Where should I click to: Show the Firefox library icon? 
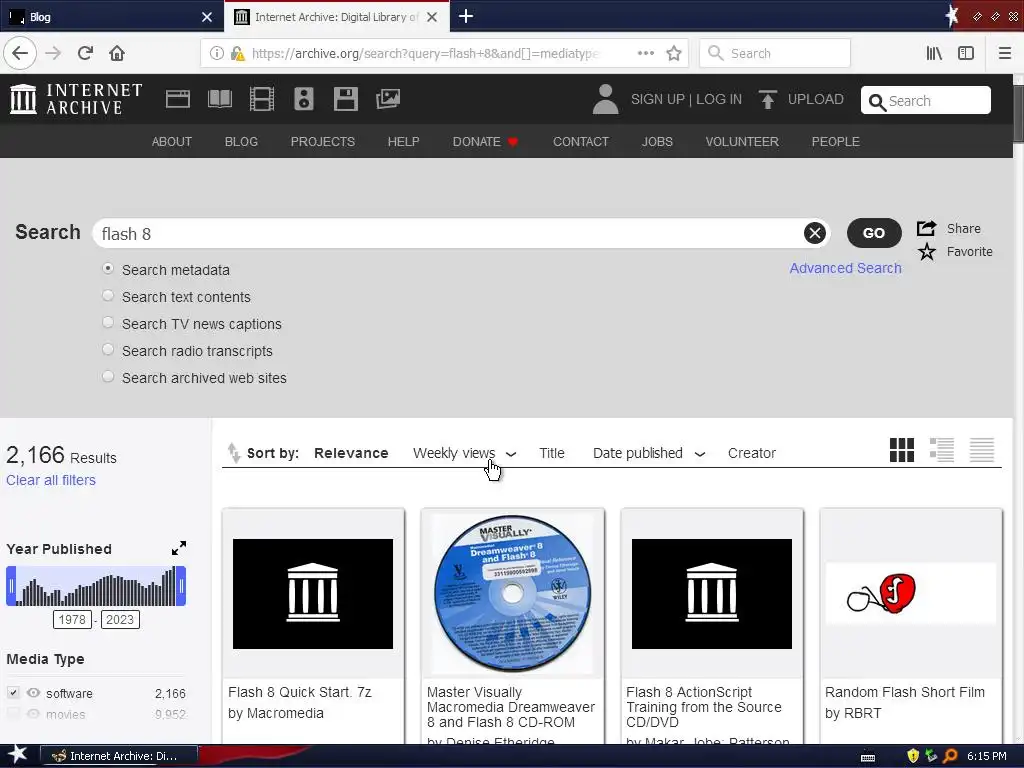coord(934,53)
